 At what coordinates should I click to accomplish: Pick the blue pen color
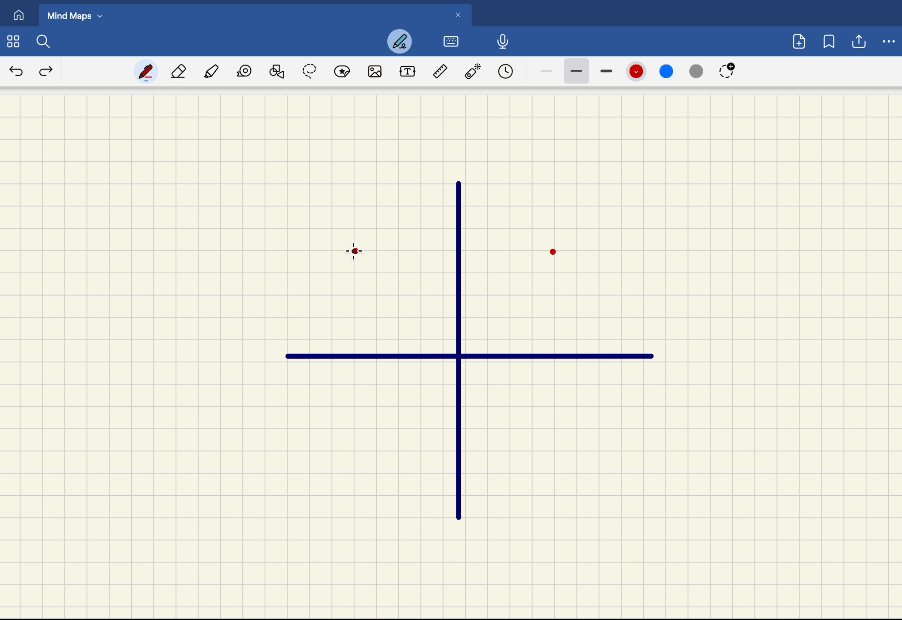click(x=666, y=72)
